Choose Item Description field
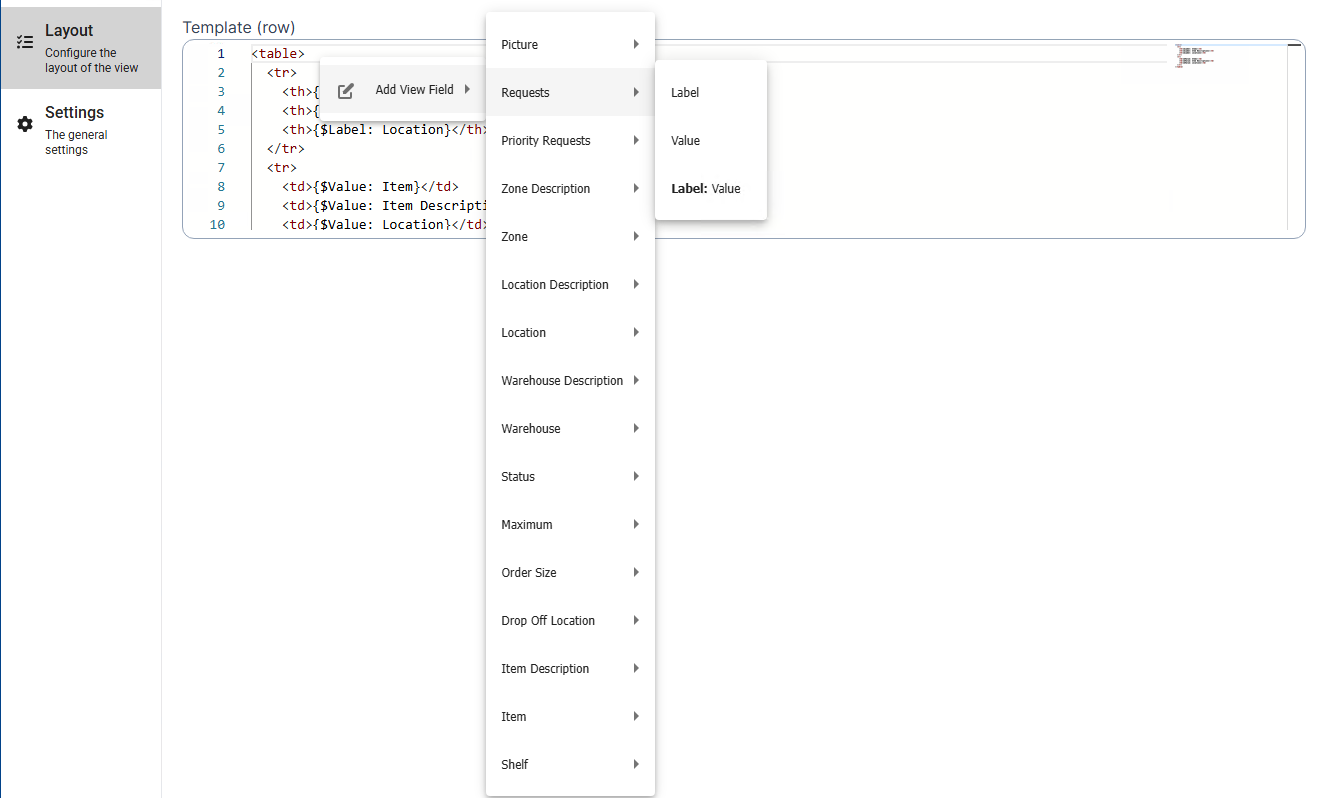The height and width of the screenshot is (798, 1317). (570, 668)
